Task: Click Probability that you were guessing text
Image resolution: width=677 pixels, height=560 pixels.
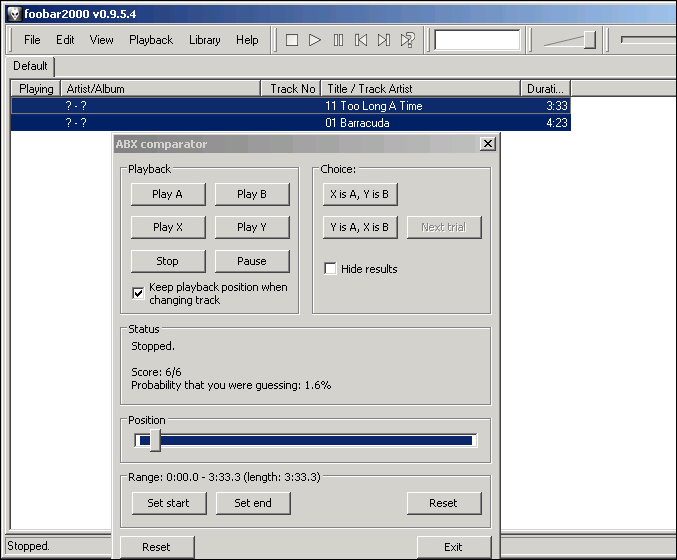Action: point(231,385)
